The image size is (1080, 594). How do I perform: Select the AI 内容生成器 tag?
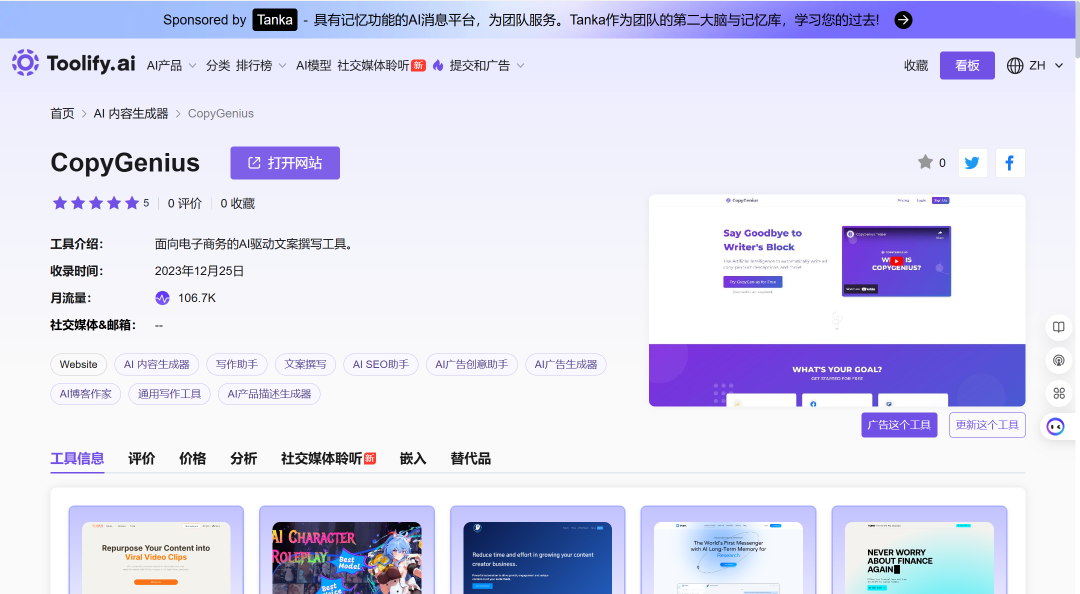click(x=157, y=365)
